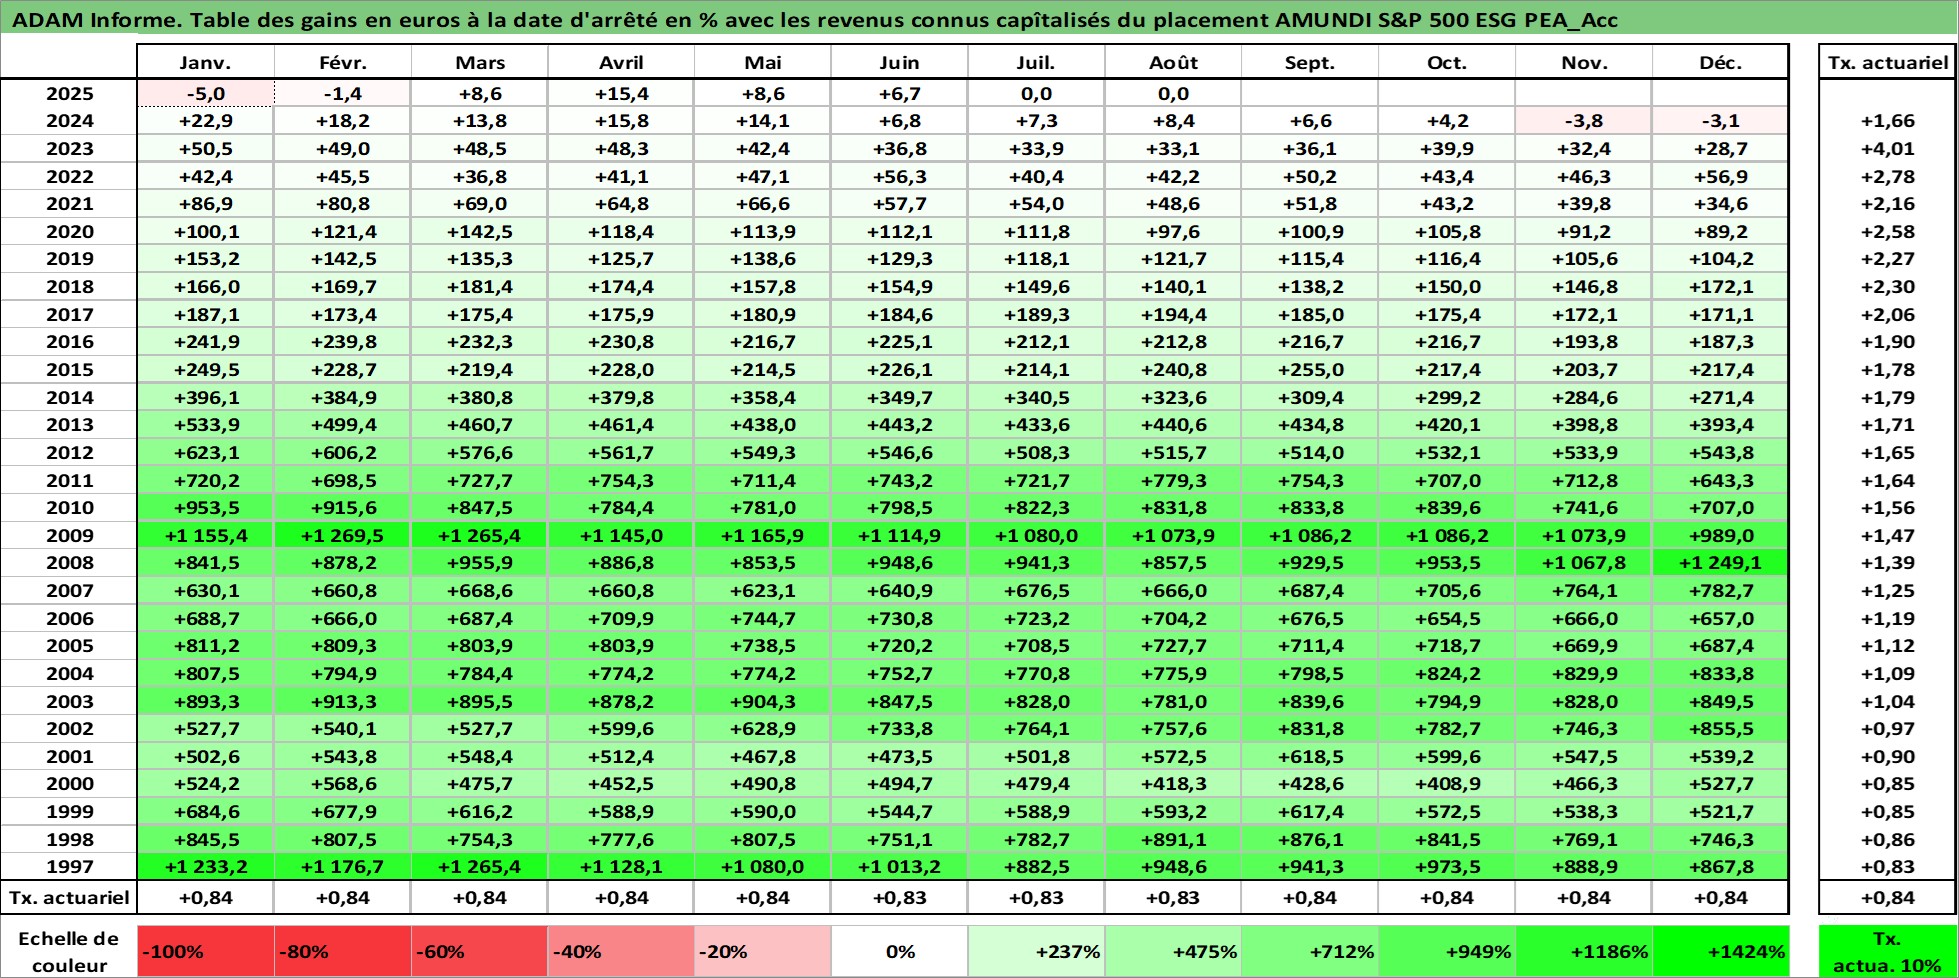Click the +1,66 actuarial rate for 2024

1887,121
